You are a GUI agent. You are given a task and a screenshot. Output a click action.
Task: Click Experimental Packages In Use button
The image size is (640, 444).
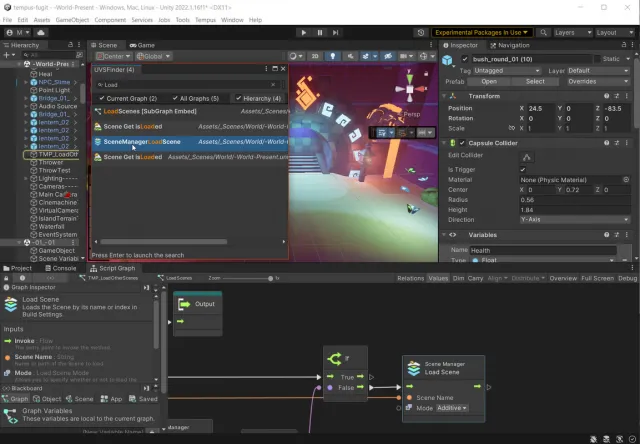pyautogui.click(x=481, y=33)
